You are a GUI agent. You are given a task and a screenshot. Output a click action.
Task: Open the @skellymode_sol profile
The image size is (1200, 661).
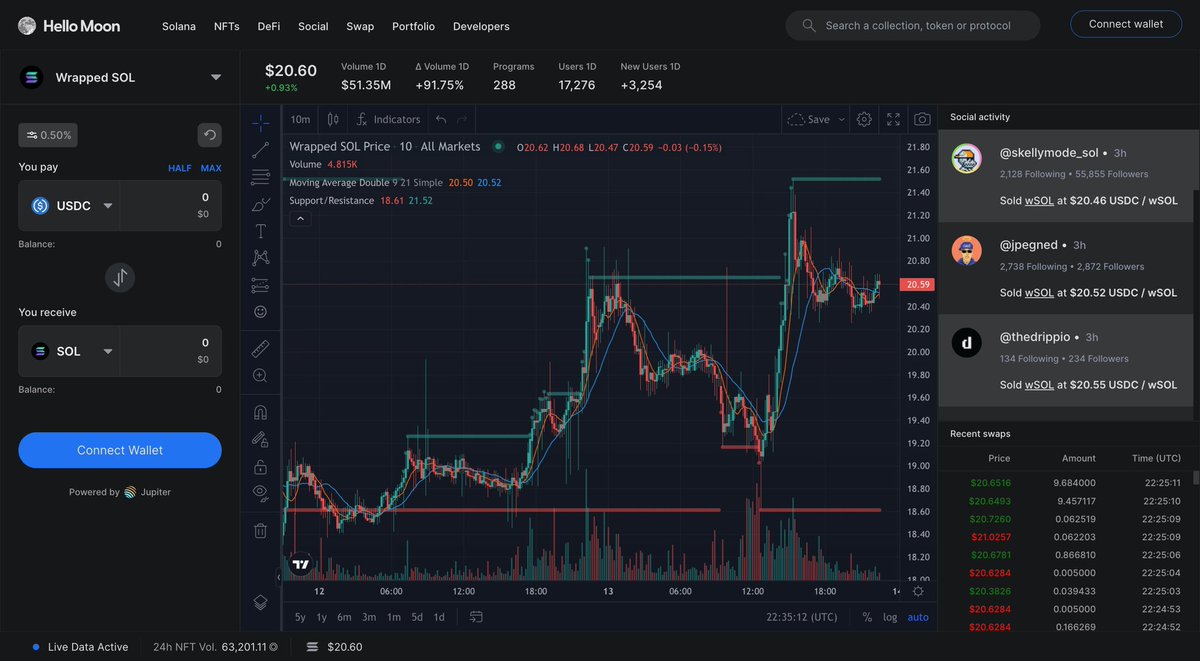(x=1048, y=153)
